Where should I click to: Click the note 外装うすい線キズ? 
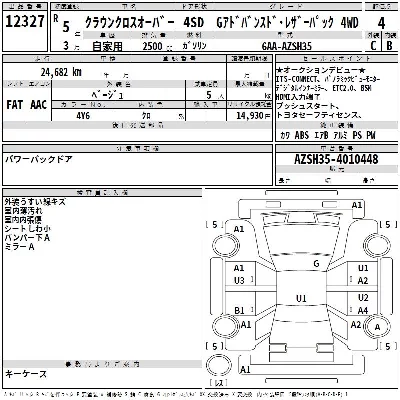tap(35, 202)
